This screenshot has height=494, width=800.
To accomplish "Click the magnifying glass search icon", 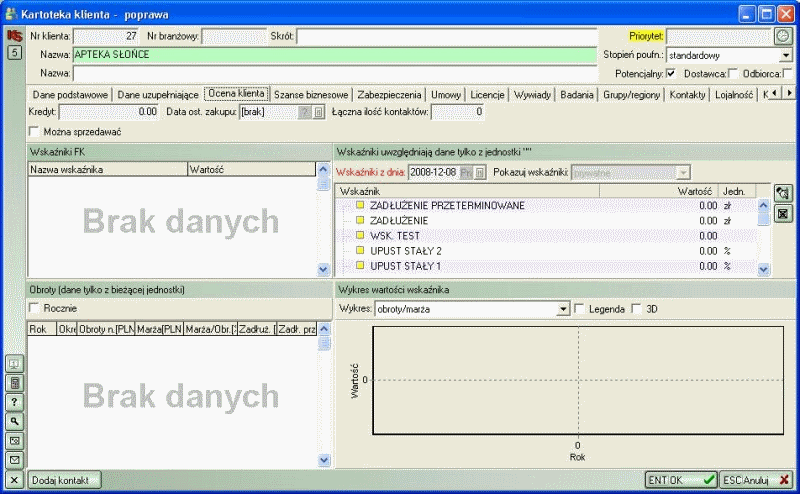I will [x=14, y=421].
